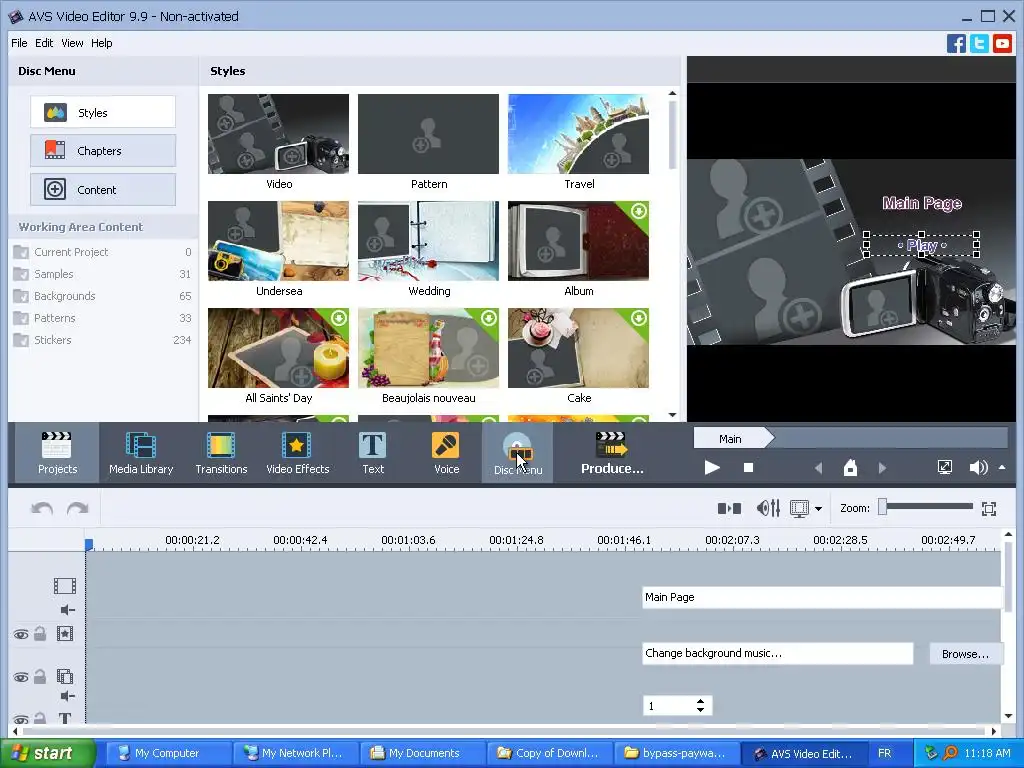Choose the Travel style thumbnail
The height and width of the screenshot is (768, 1024).
579,134
